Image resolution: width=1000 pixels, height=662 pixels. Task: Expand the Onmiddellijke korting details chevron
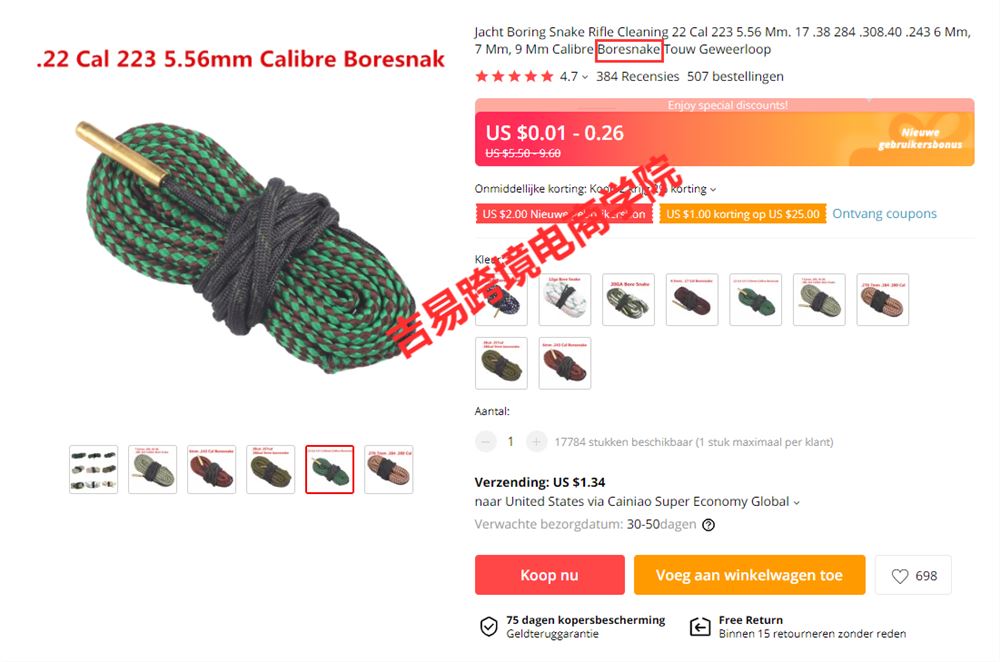[713, 189]
